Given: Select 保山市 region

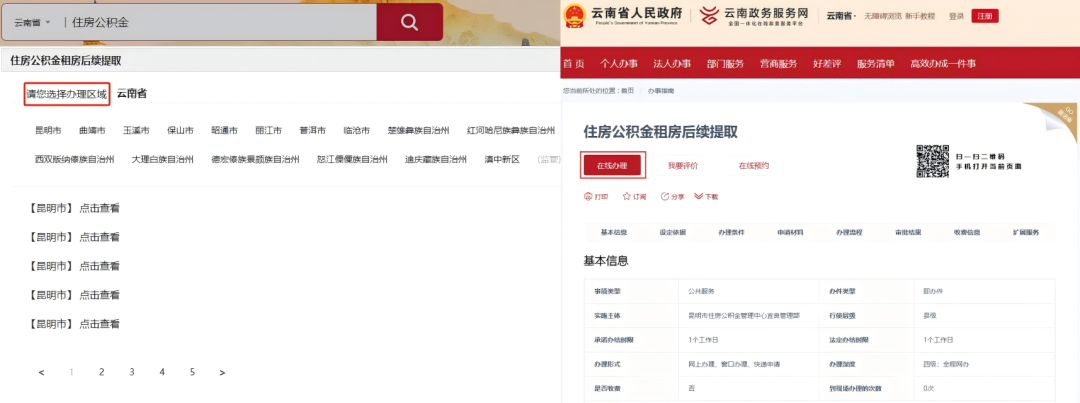Looking at the screenshot, I should [x=180, y=130].
